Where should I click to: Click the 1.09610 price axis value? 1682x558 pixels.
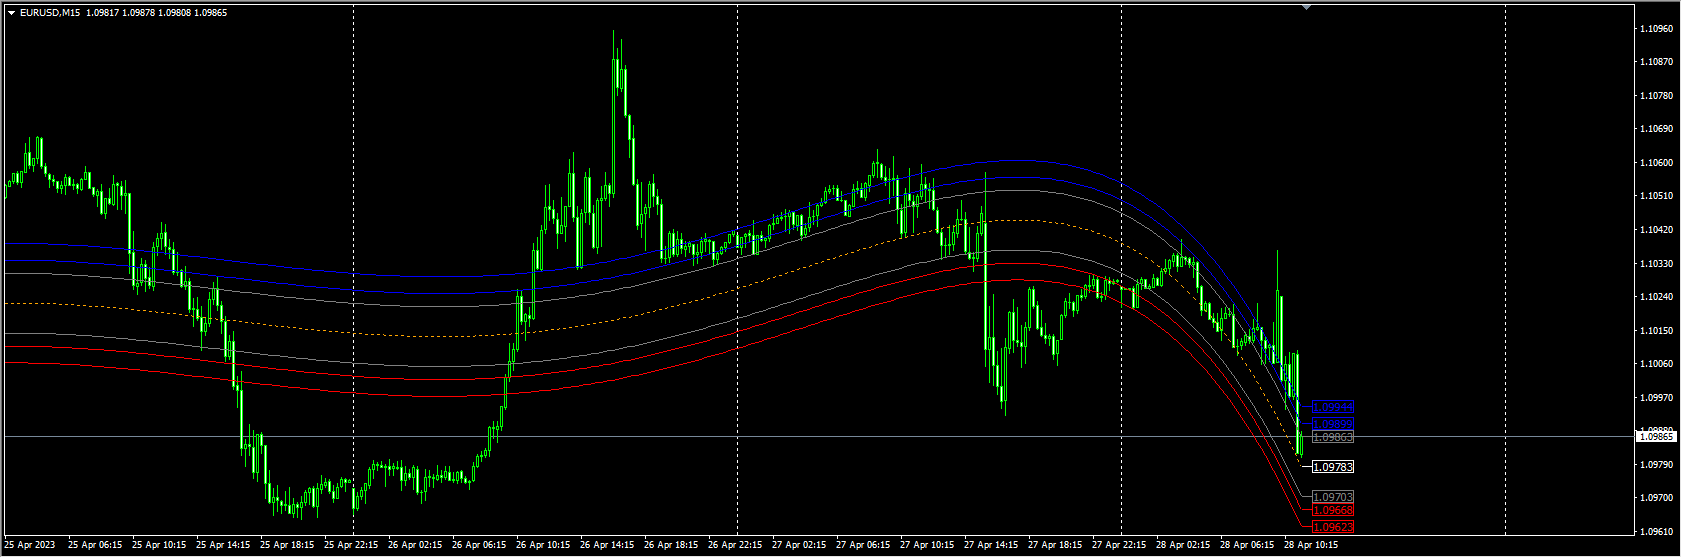coord(1657,532)
